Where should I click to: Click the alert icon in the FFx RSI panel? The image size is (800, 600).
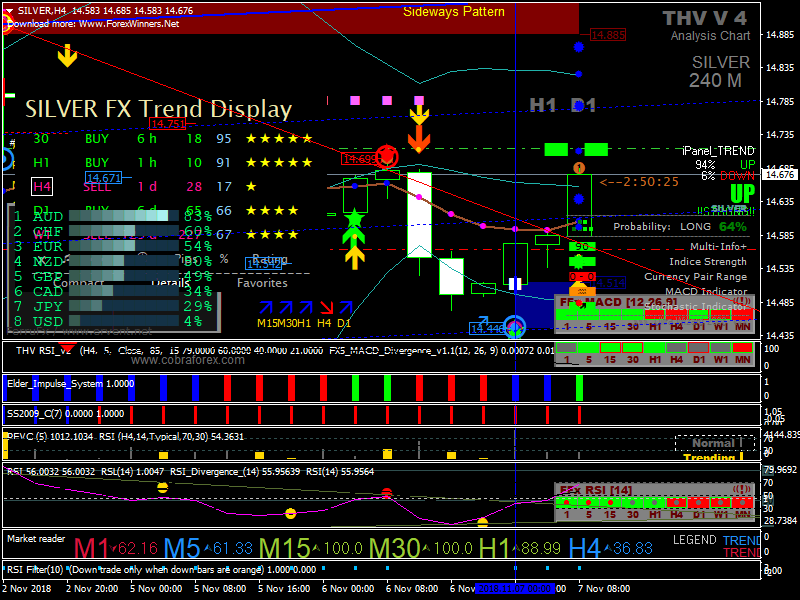point(741,489)
